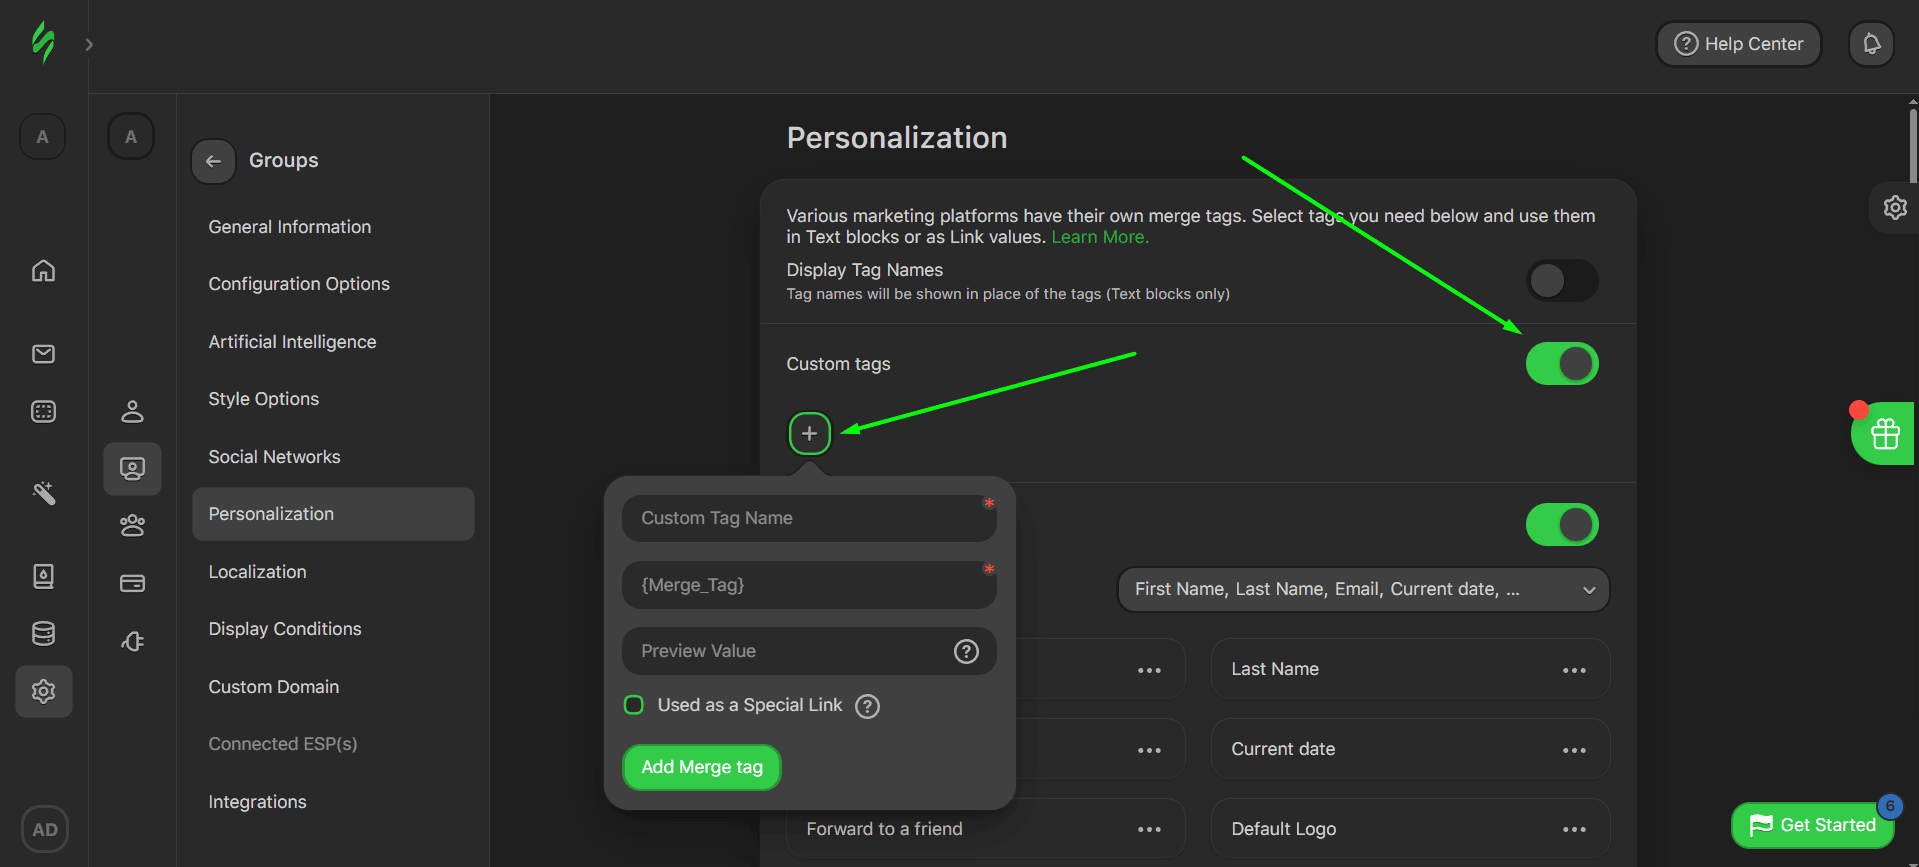1919x867 pixels.
Task: Click the Add Merge tag button
Action: tap(702, 767)
